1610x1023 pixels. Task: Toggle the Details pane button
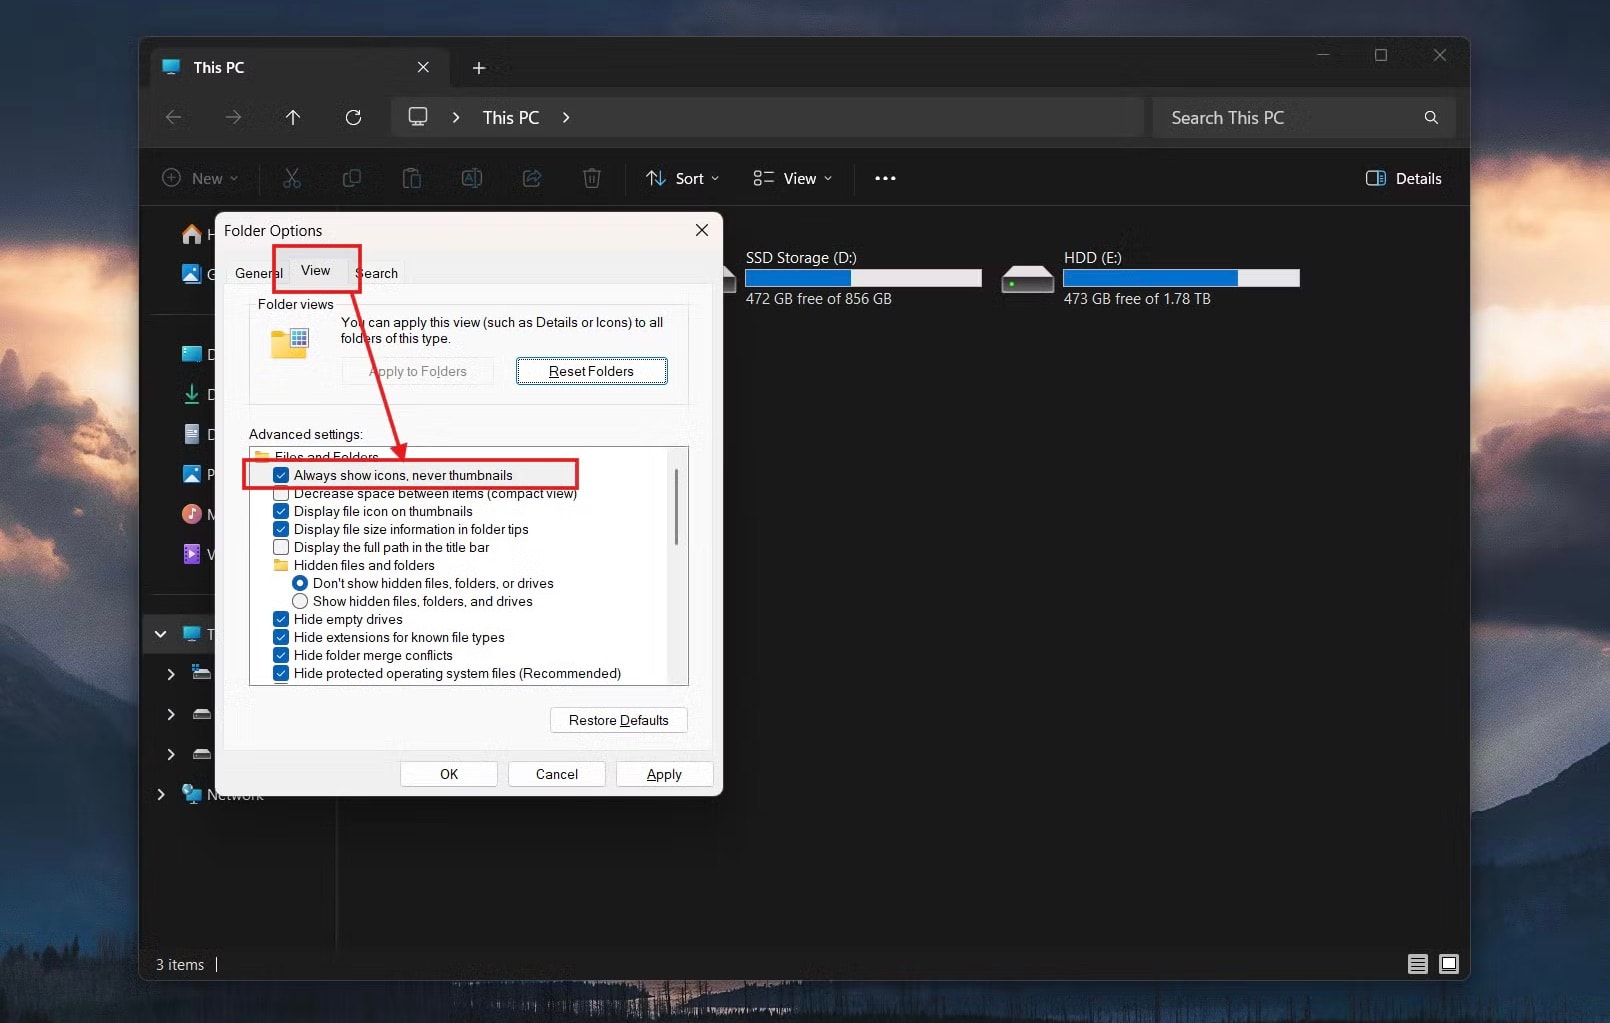(x=1403, y=179)
